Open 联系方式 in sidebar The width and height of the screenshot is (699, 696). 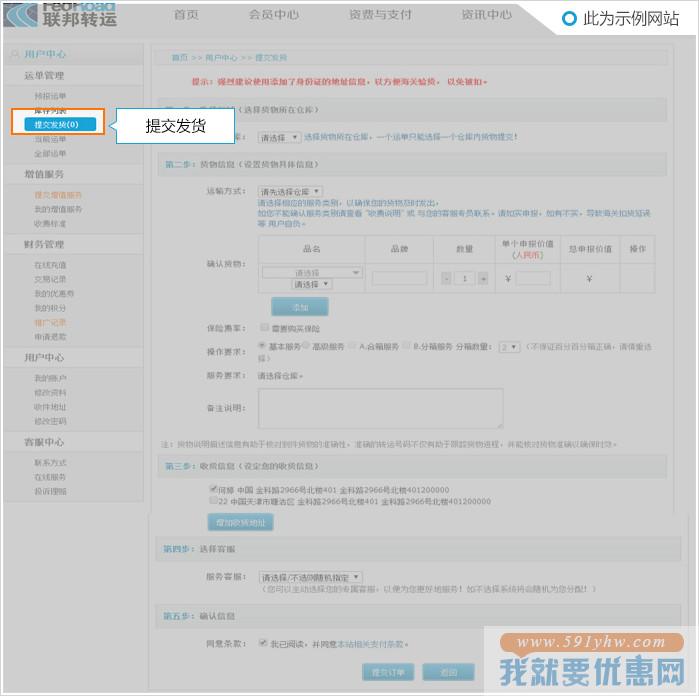click(x=50, y=463)
